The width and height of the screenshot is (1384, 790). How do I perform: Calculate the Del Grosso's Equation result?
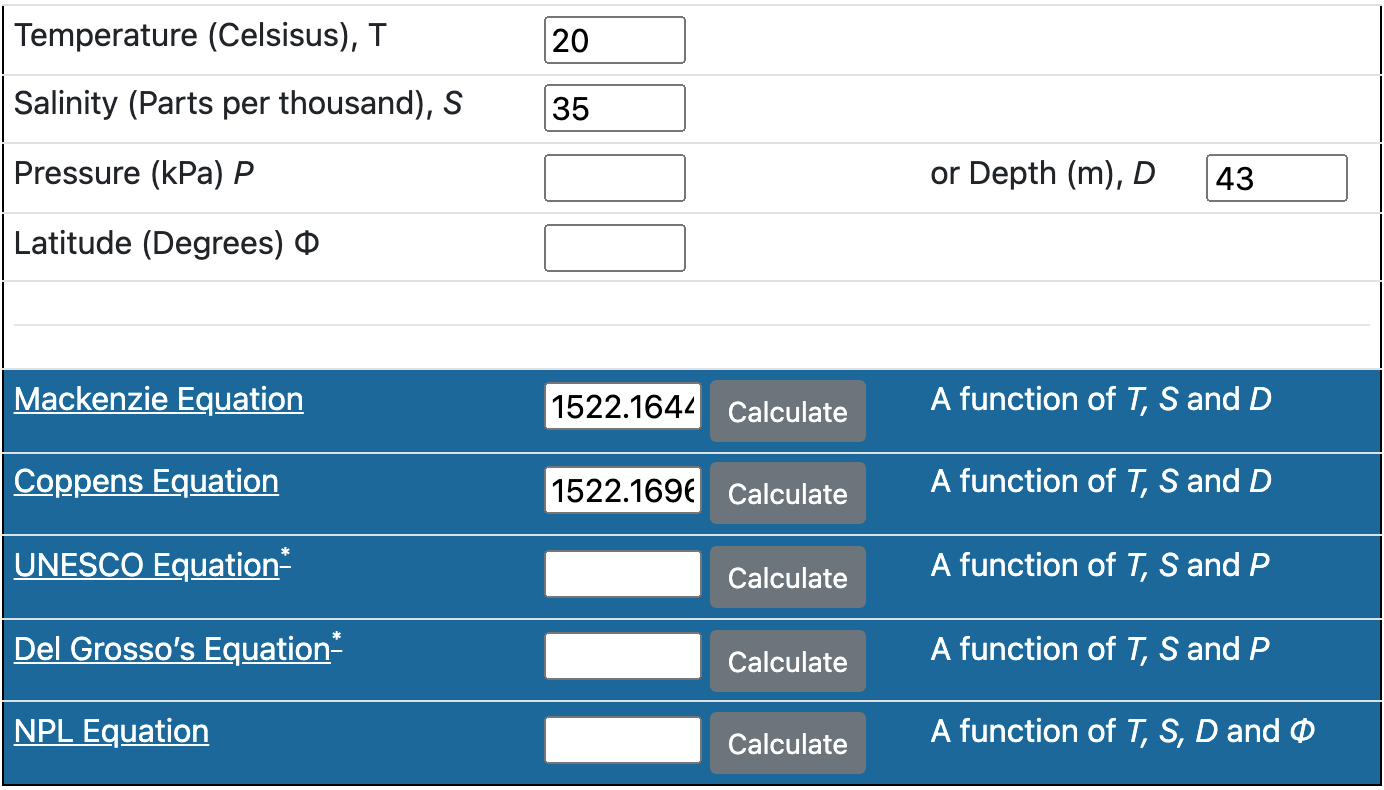click(788, 661)
